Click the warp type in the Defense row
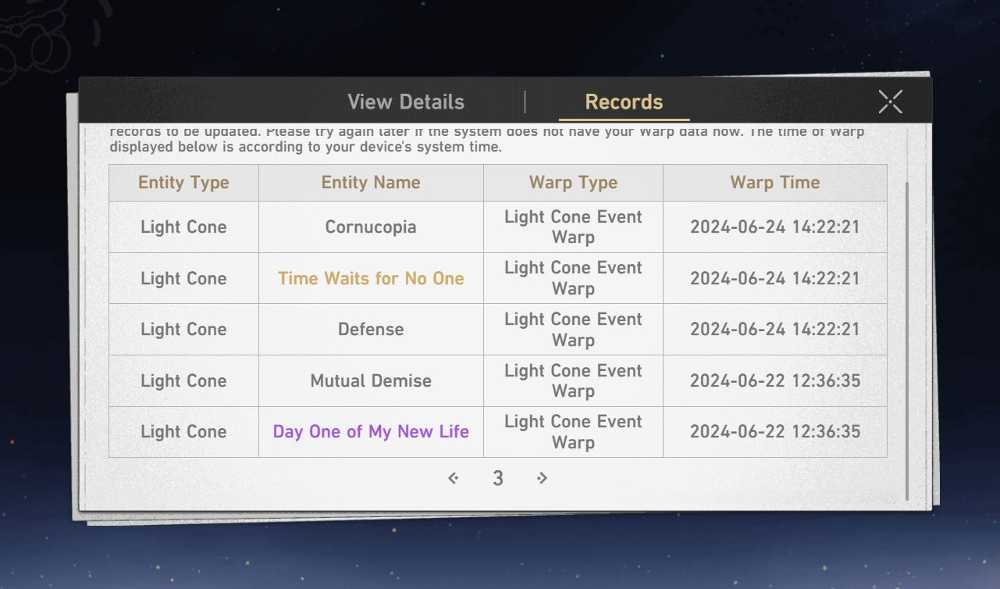This screenshot has width=1000, height=589. pyautogui.click(x=573, y=330)
